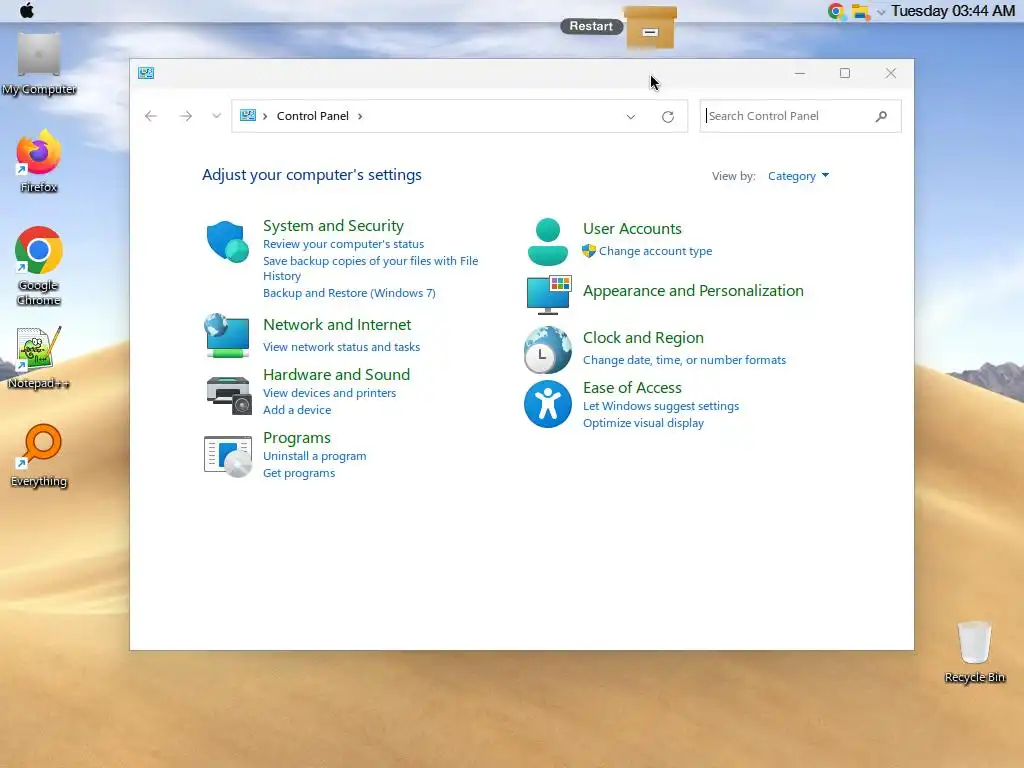The width and height of the screenshot is (1024, 768).
Task: Open View network status and tasks
Action: 342,347
